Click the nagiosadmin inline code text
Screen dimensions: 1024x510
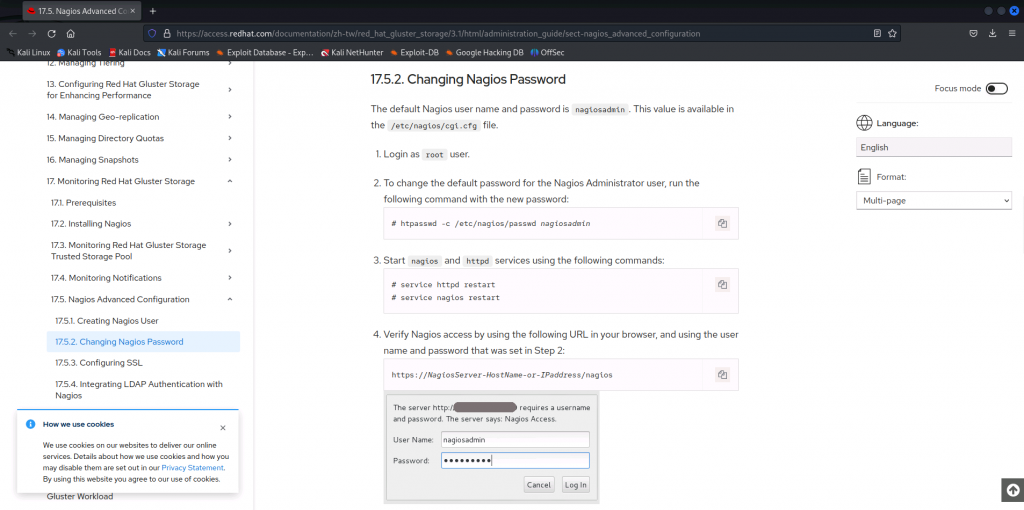click(600, 110)
